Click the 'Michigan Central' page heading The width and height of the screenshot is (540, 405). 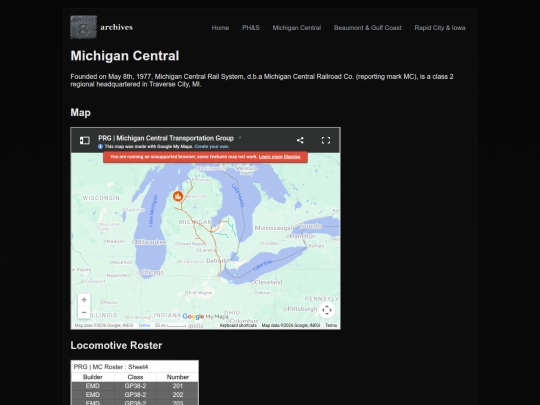[125, 56]
